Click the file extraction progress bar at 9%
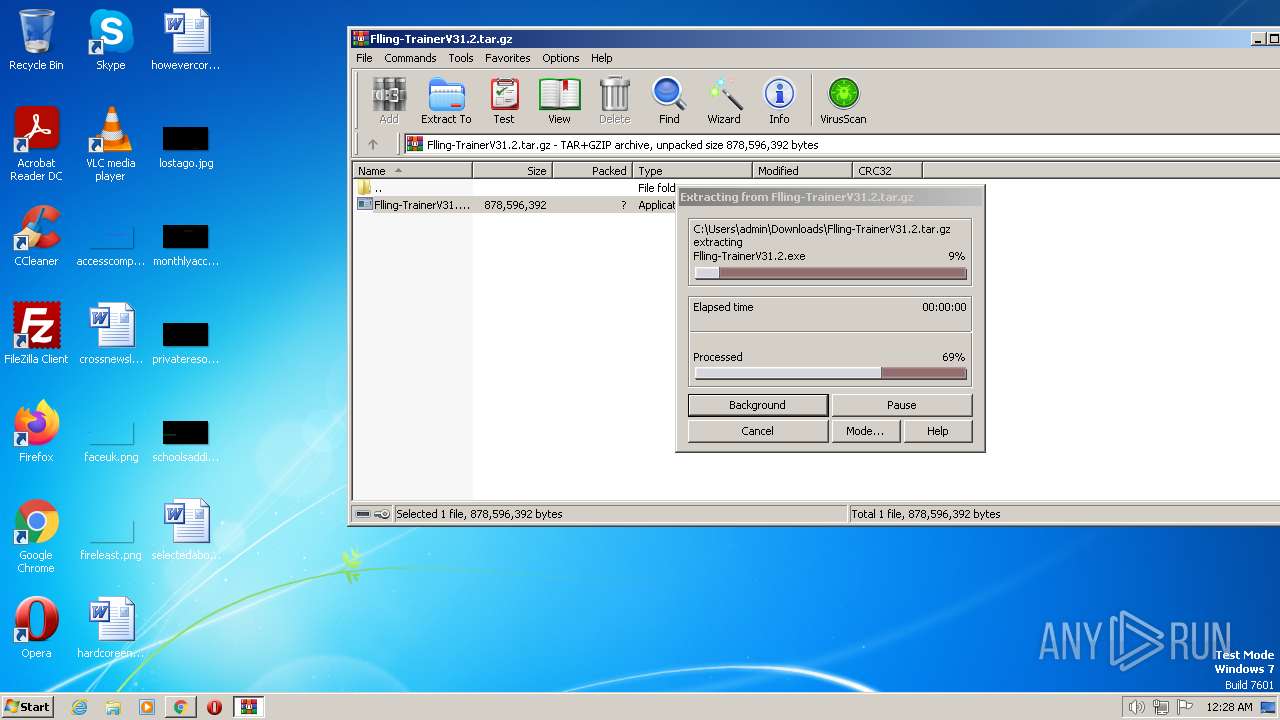 (830, 273)
